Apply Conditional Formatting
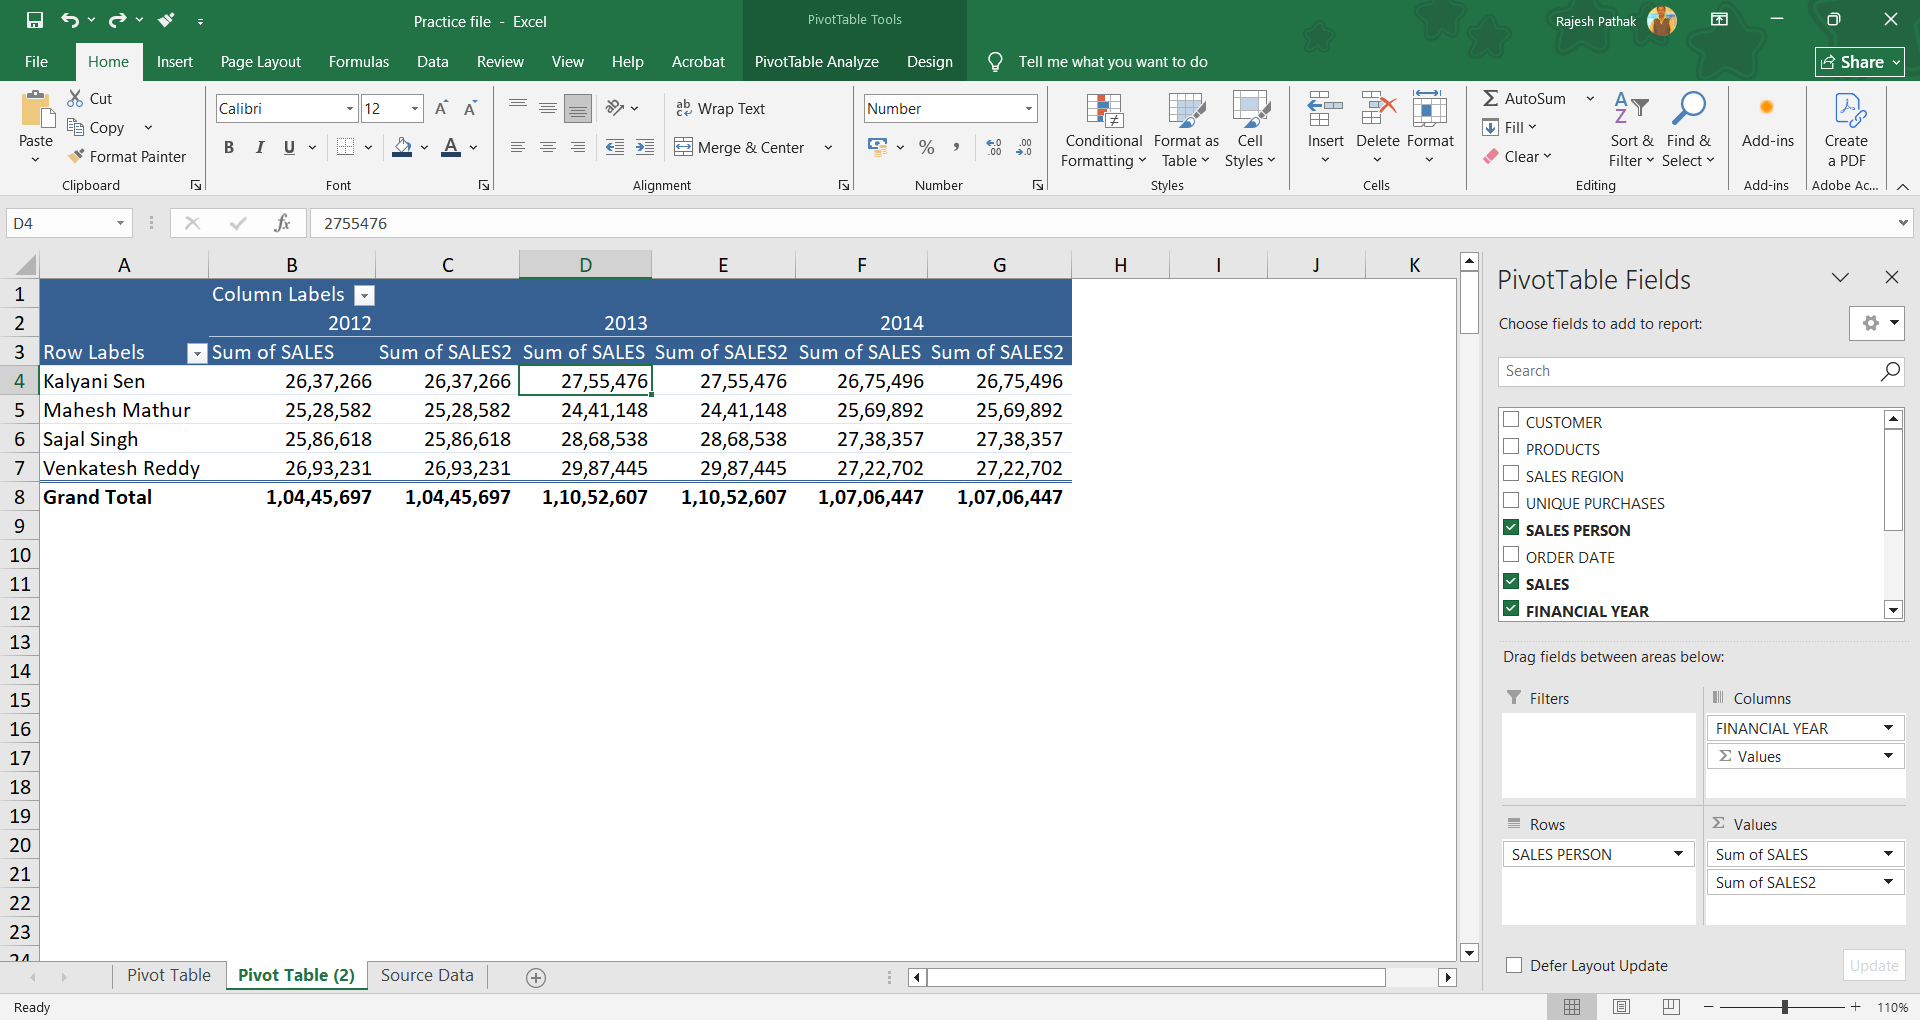Image resolution: width=1920 pixels, height=1020 pixels. 1102,128
